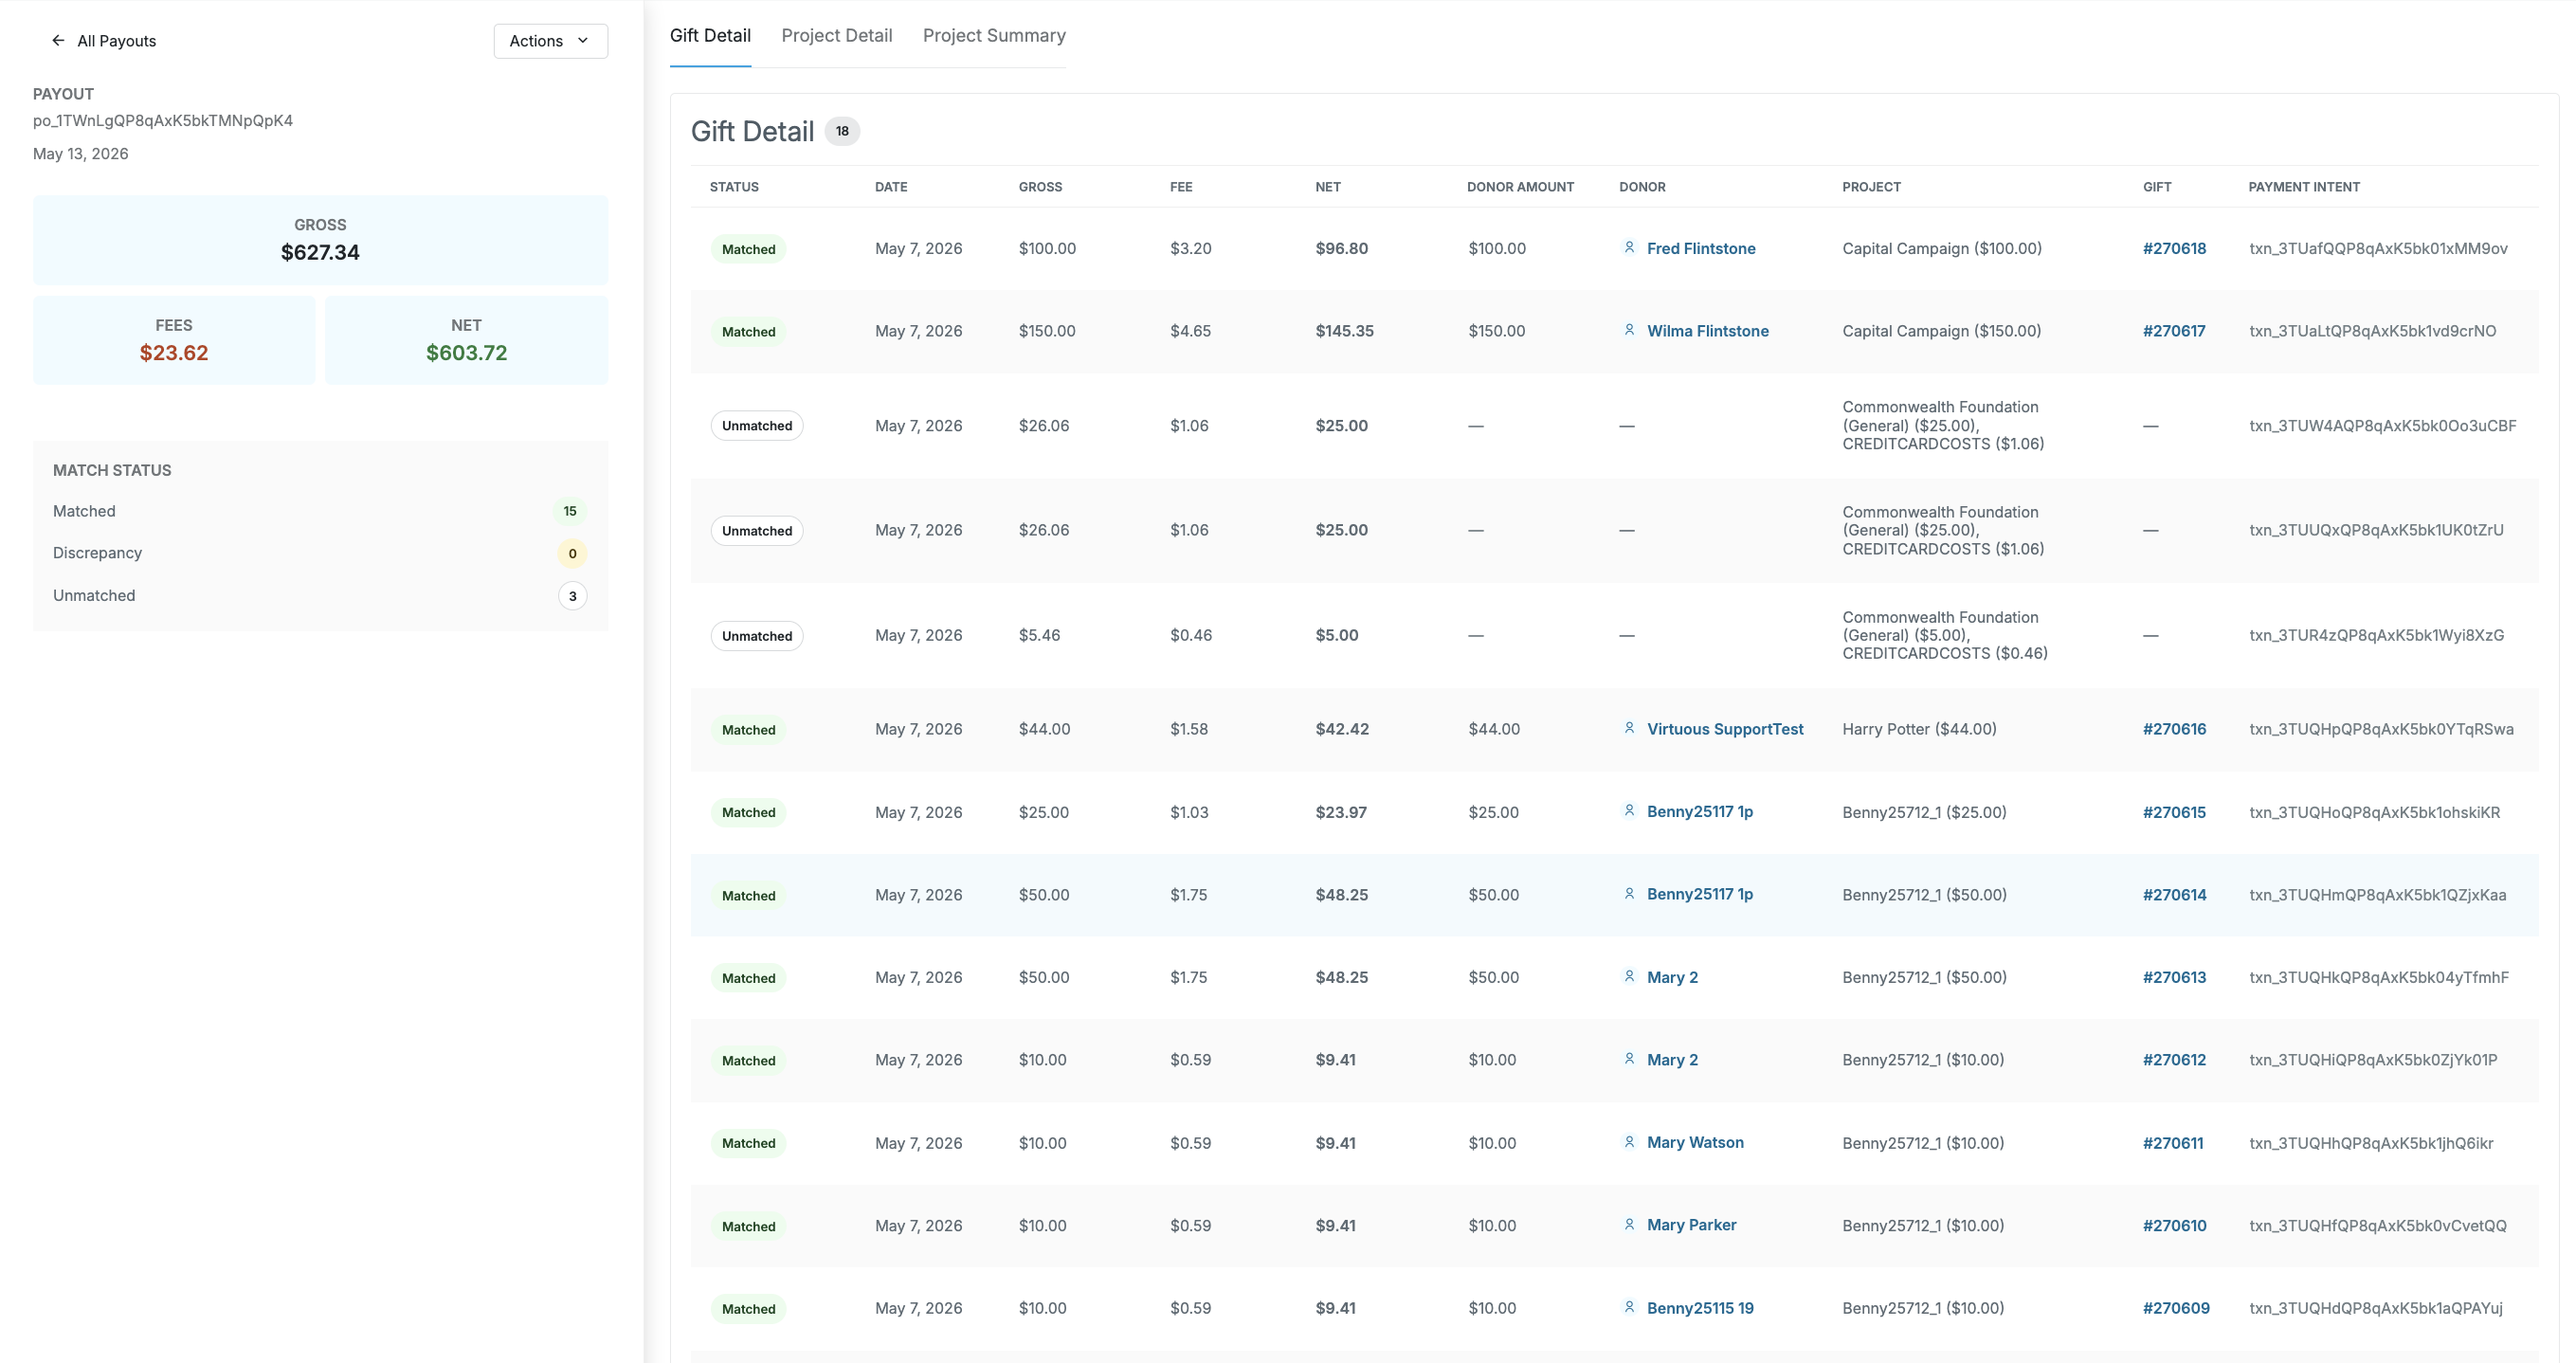Click the Discrepancy count badge 0
The image size is (2576, 1363).
(x=572, y=553)
